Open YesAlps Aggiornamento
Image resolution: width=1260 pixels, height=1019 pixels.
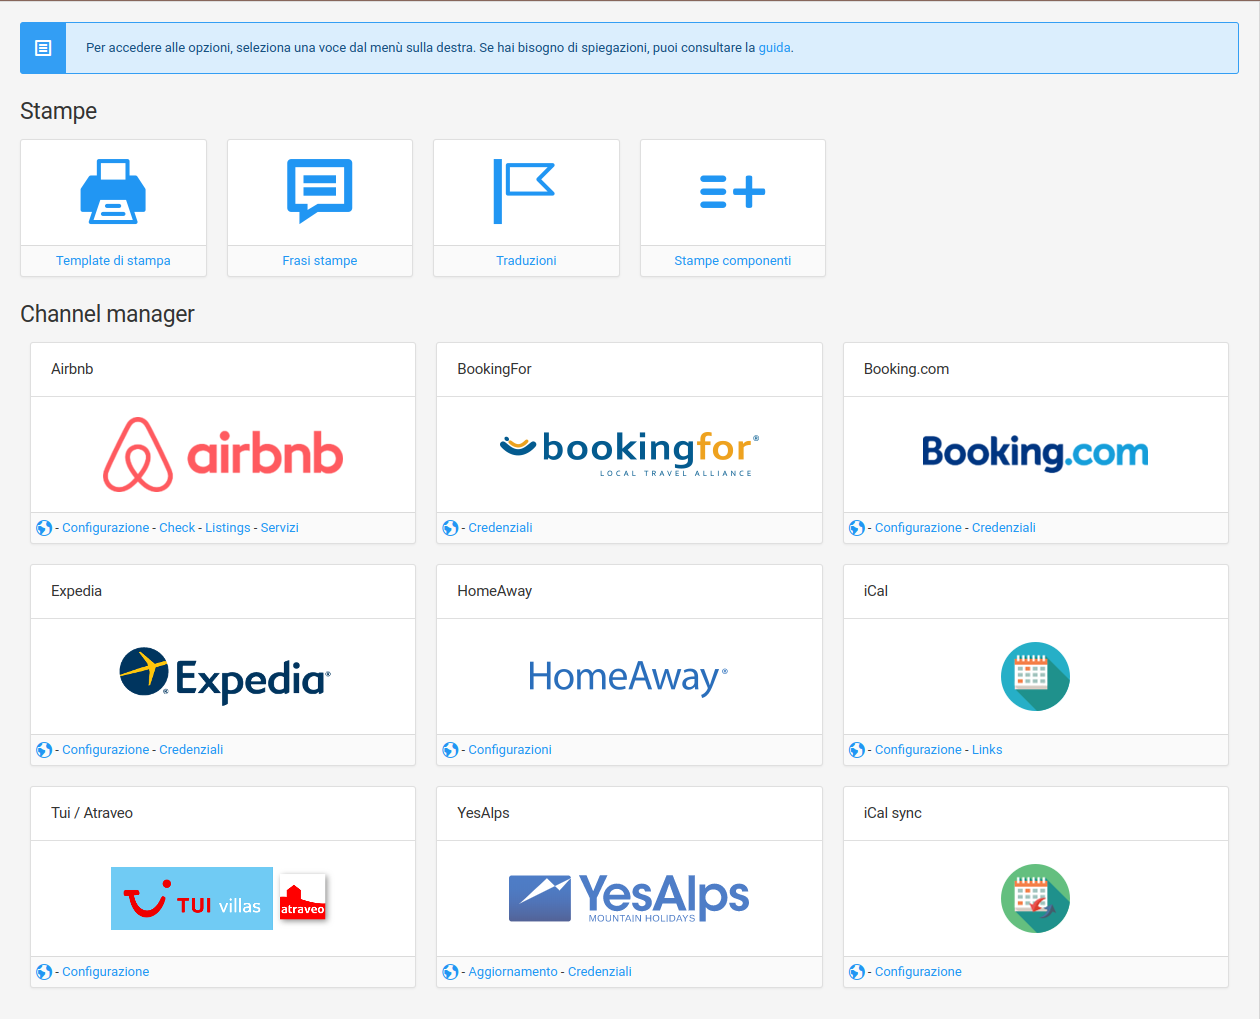513,972
